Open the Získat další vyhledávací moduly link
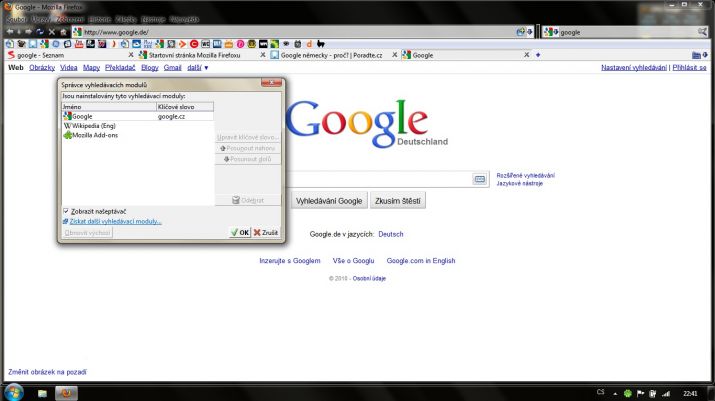 (x=115, y=221)
